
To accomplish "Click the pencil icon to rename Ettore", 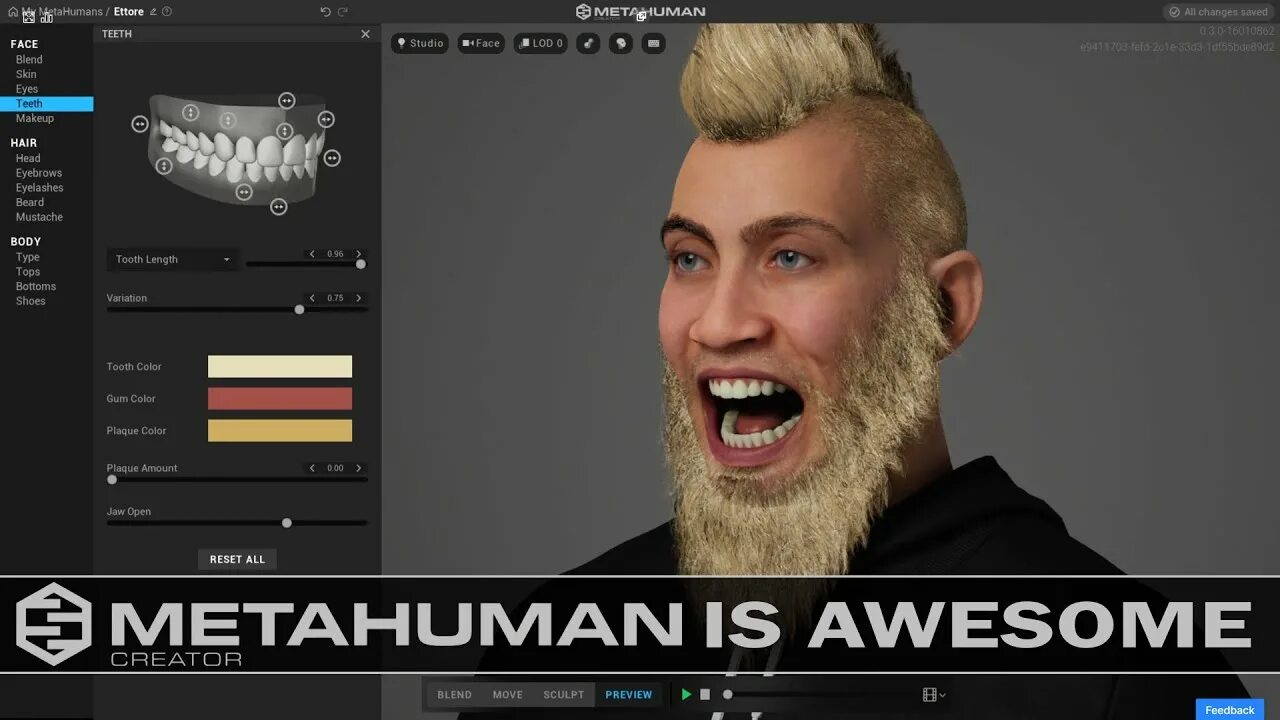I will (153, 12).
